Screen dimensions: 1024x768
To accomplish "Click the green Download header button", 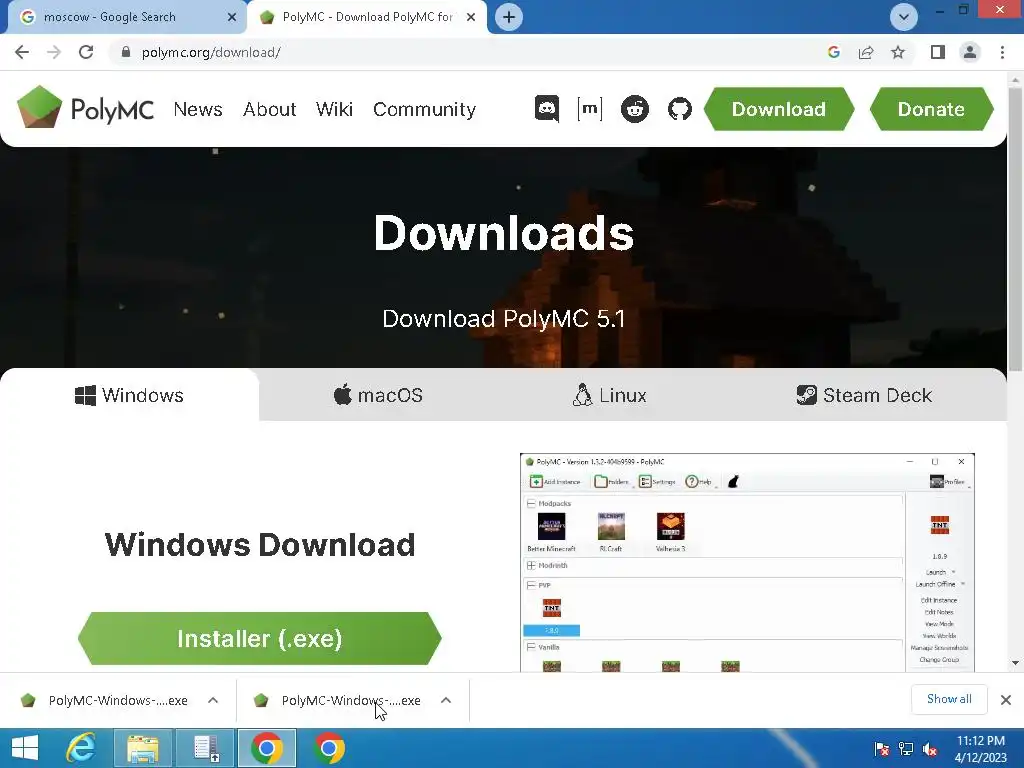I will click(x=778, y=109).
